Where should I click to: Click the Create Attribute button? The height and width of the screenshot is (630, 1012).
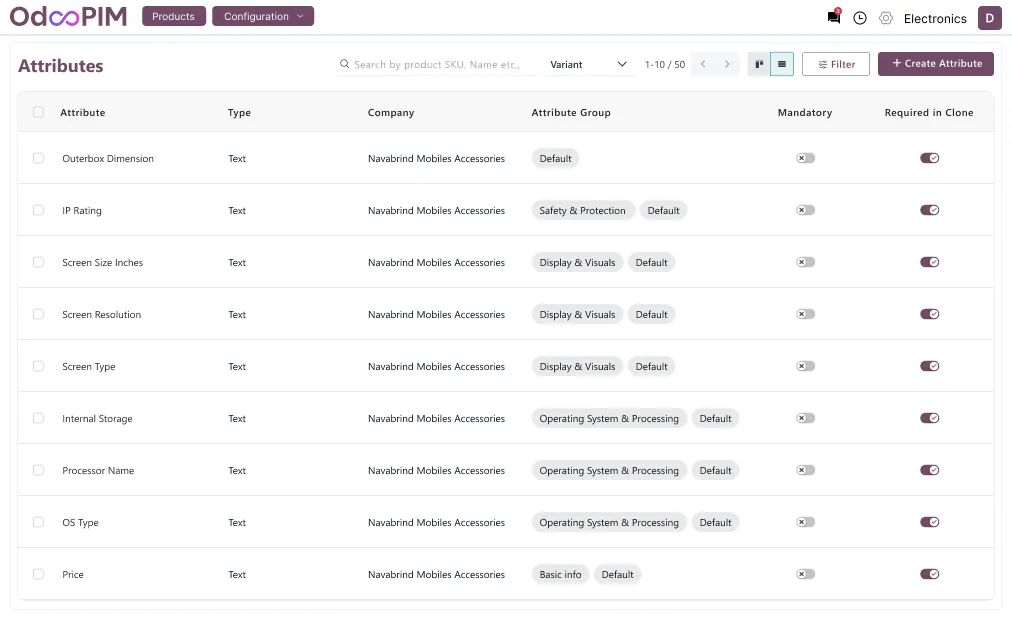pos(936,64)
